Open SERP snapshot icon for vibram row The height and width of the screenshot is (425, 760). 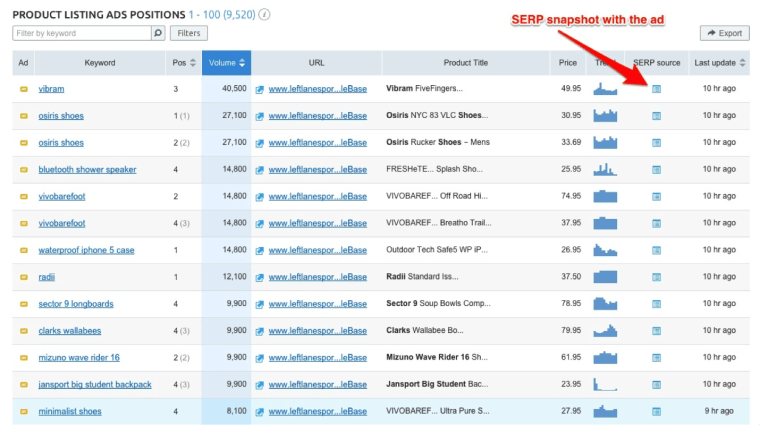click(x=656, y=89)
